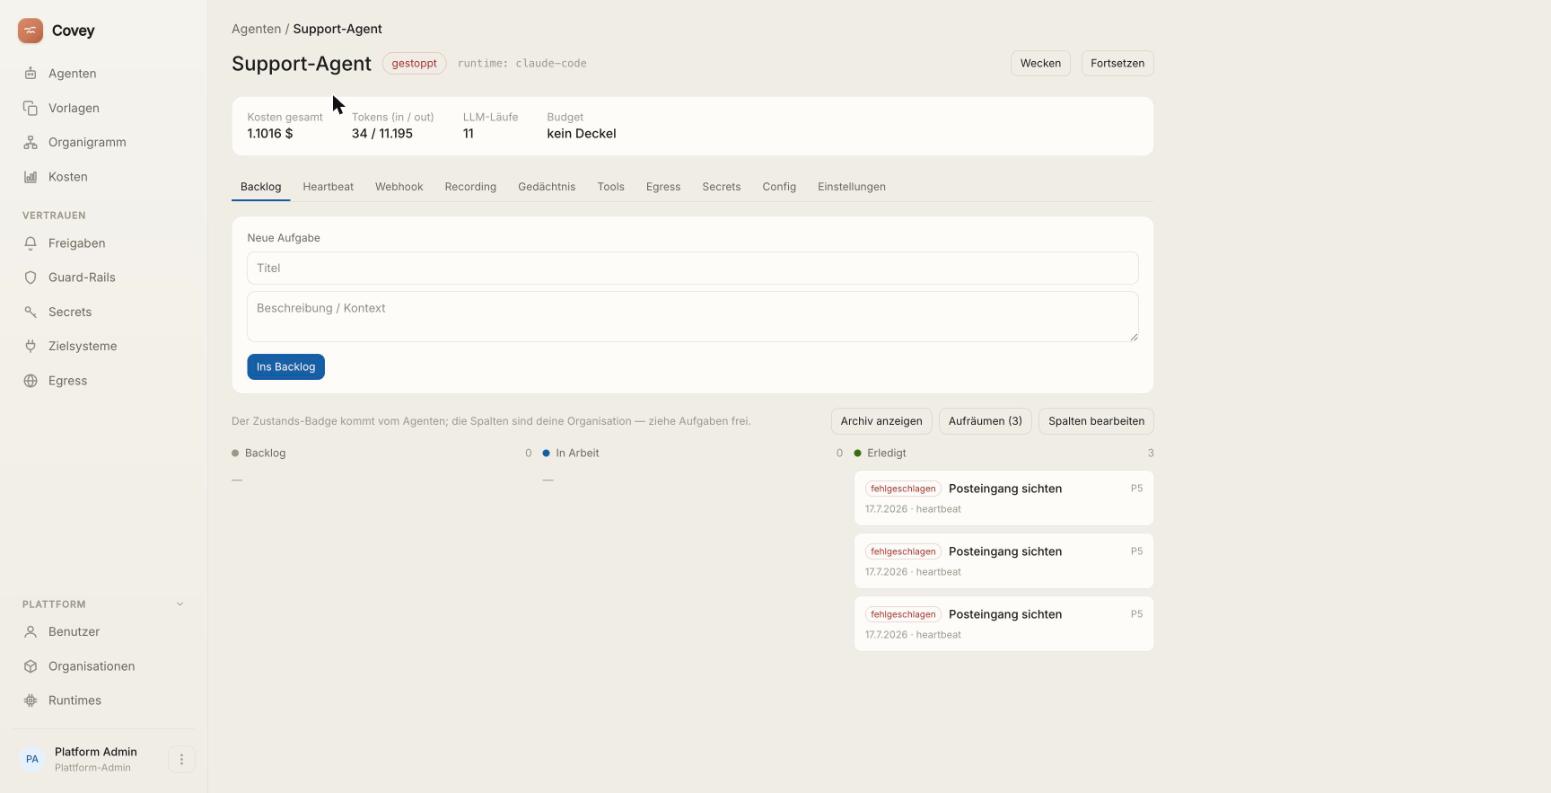The image size is (1551, 793).
Task: Focus the Beschreibung / Kontext textarea
Action: [x=692, y=317]
